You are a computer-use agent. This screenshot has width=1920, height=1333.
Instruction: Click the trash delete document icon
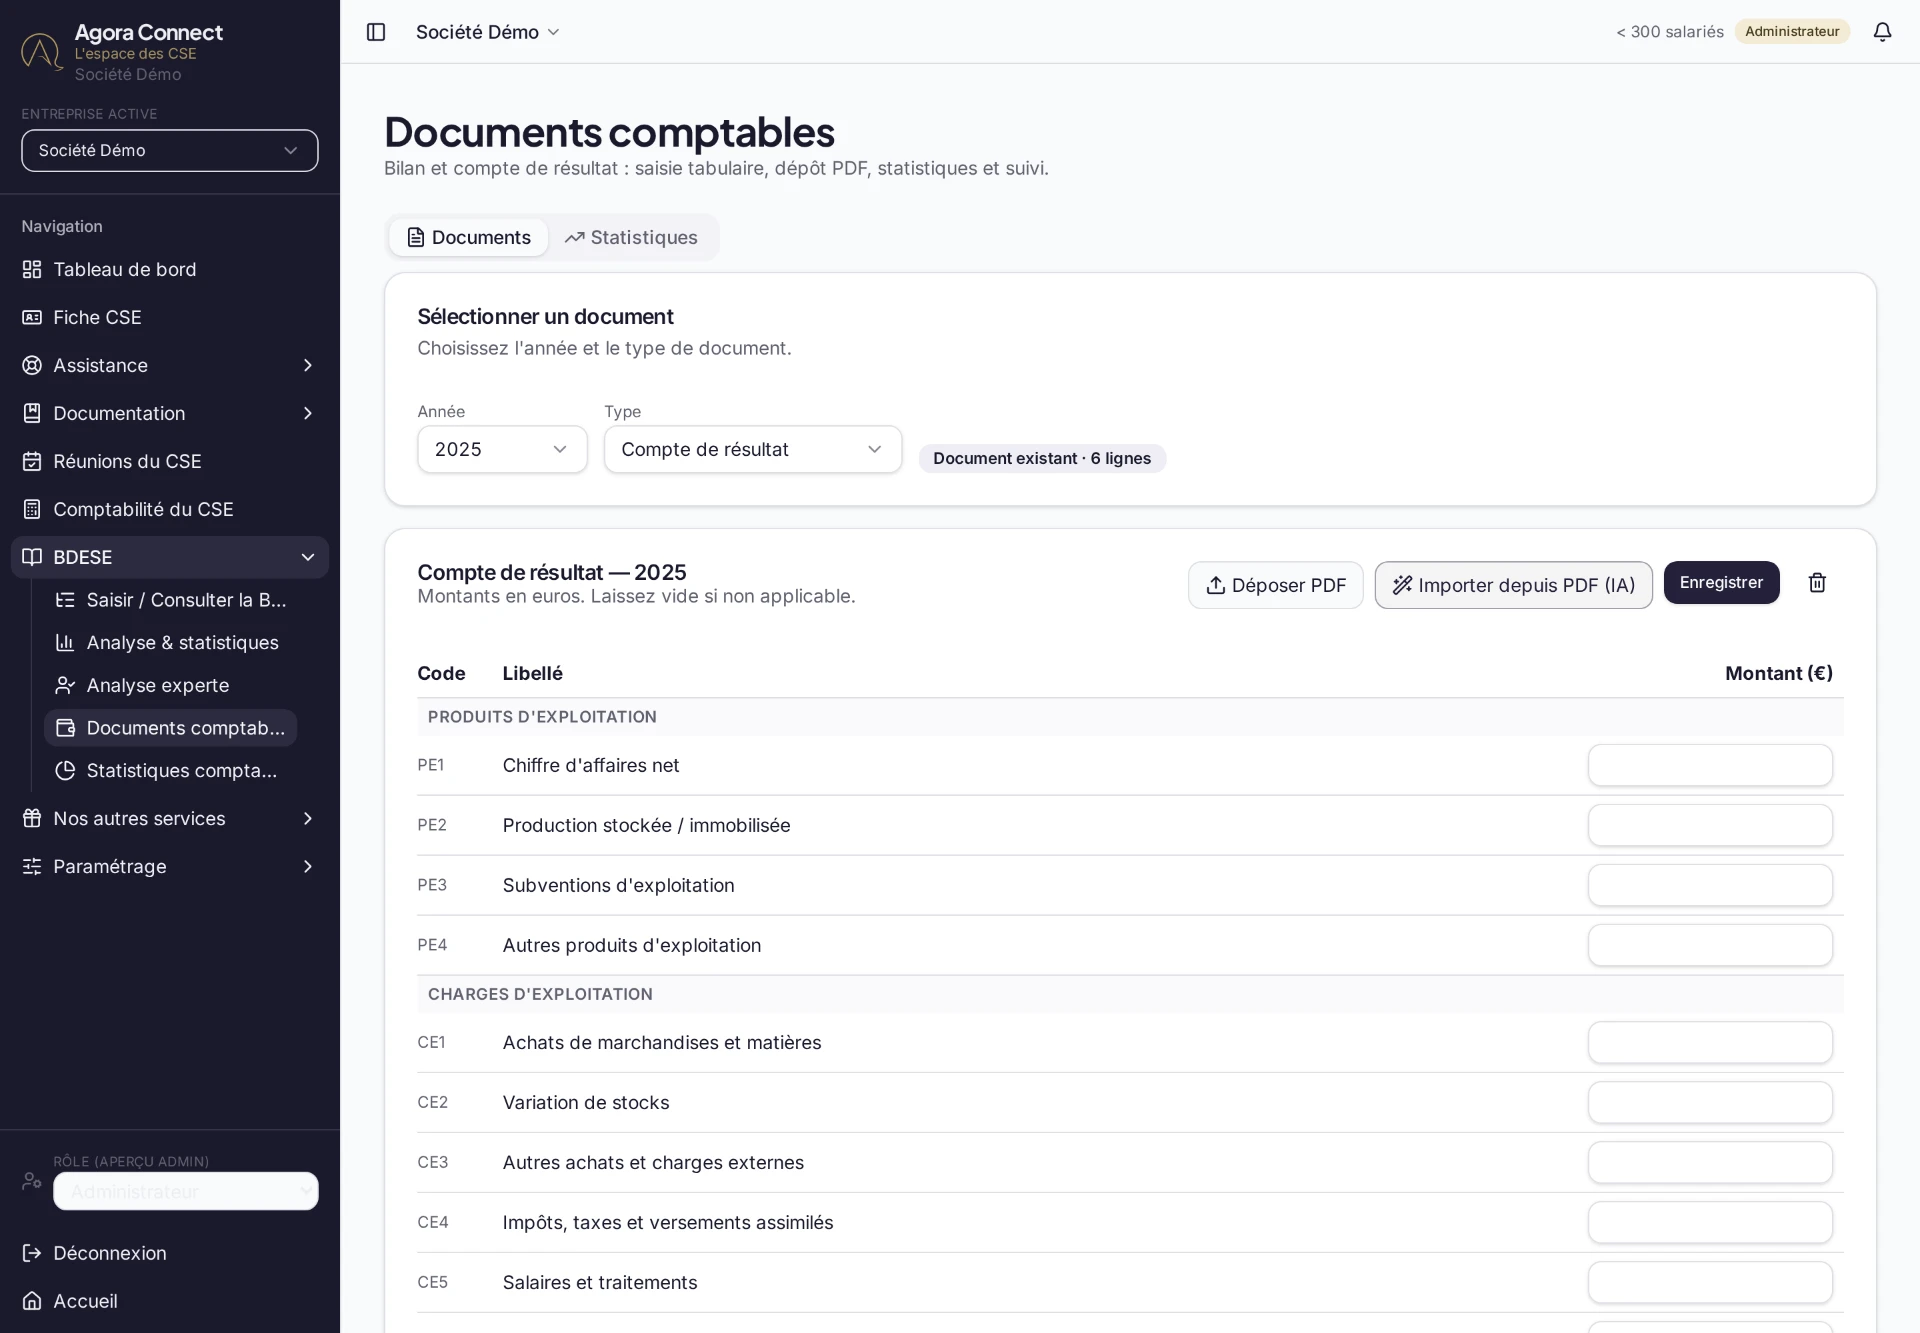[x=1817, y=583]
